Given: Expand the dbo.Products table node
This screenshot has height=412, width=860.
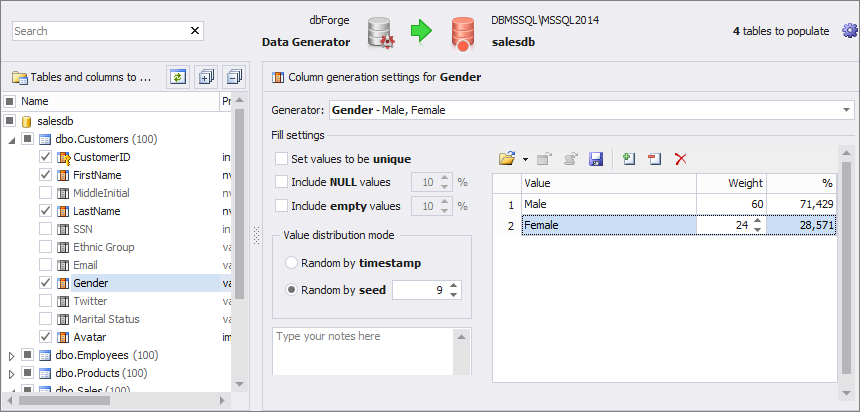Looking at the screenshot, I should 12,374.
